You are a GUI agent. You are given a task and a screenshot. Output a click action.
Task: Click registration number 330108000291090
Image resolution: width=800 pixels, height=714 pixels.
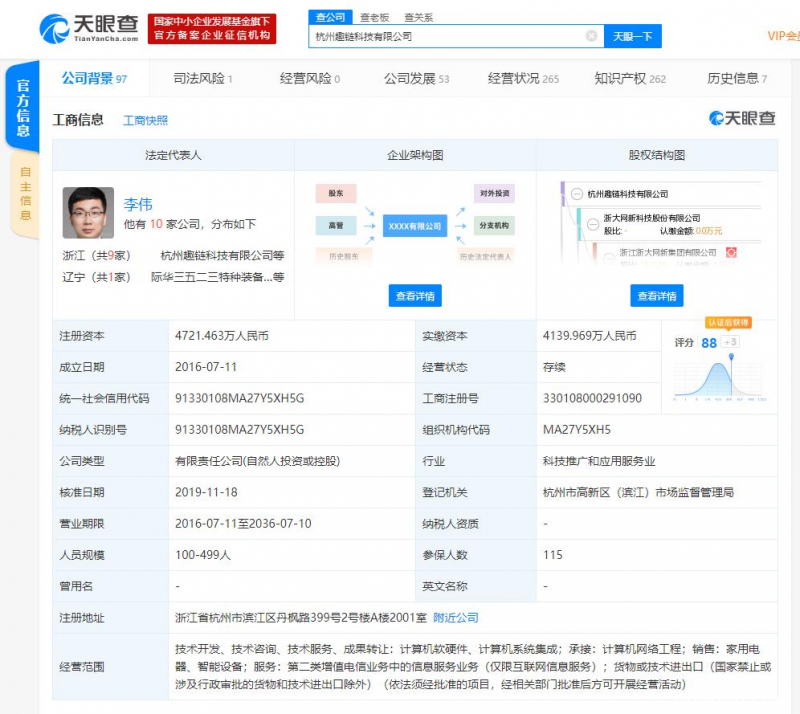pyautogui.click(x=592, y=398)
